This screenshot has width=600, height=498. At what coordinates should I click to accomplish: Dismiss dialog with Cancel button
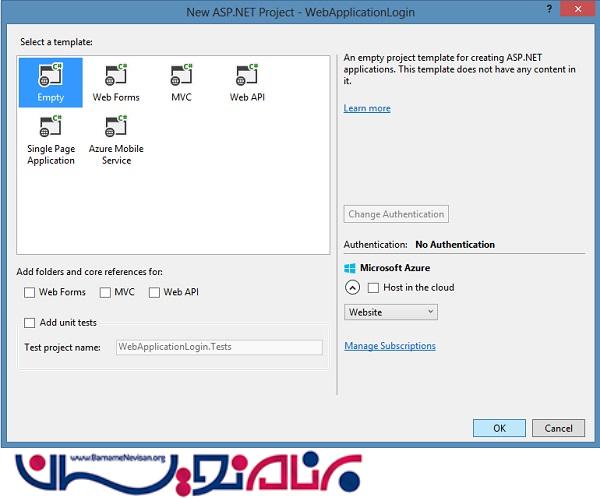pyautogui.click(x=558, y=428)
